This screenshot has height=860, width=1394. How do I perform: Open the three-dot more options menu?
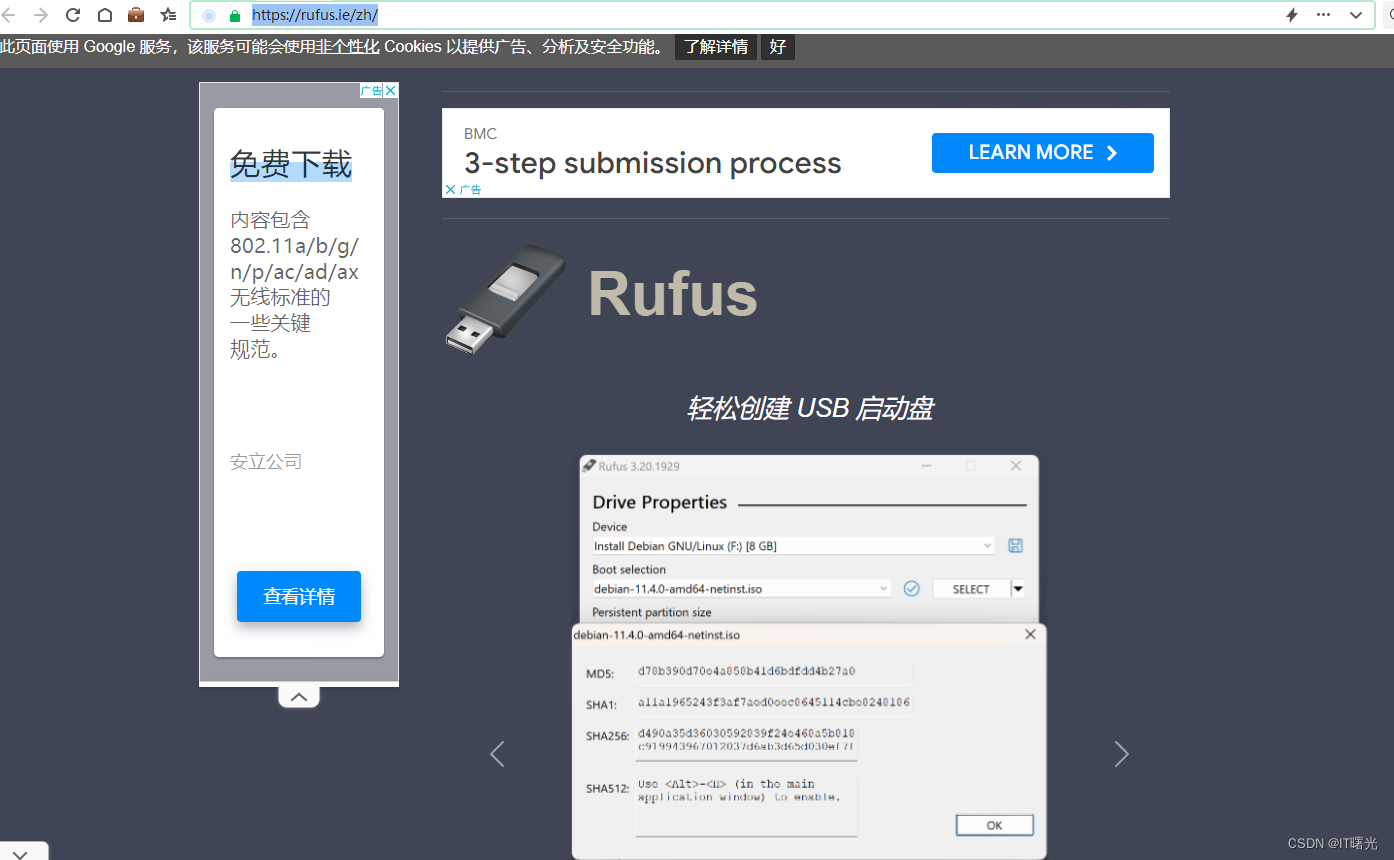tap(1324, 15)
